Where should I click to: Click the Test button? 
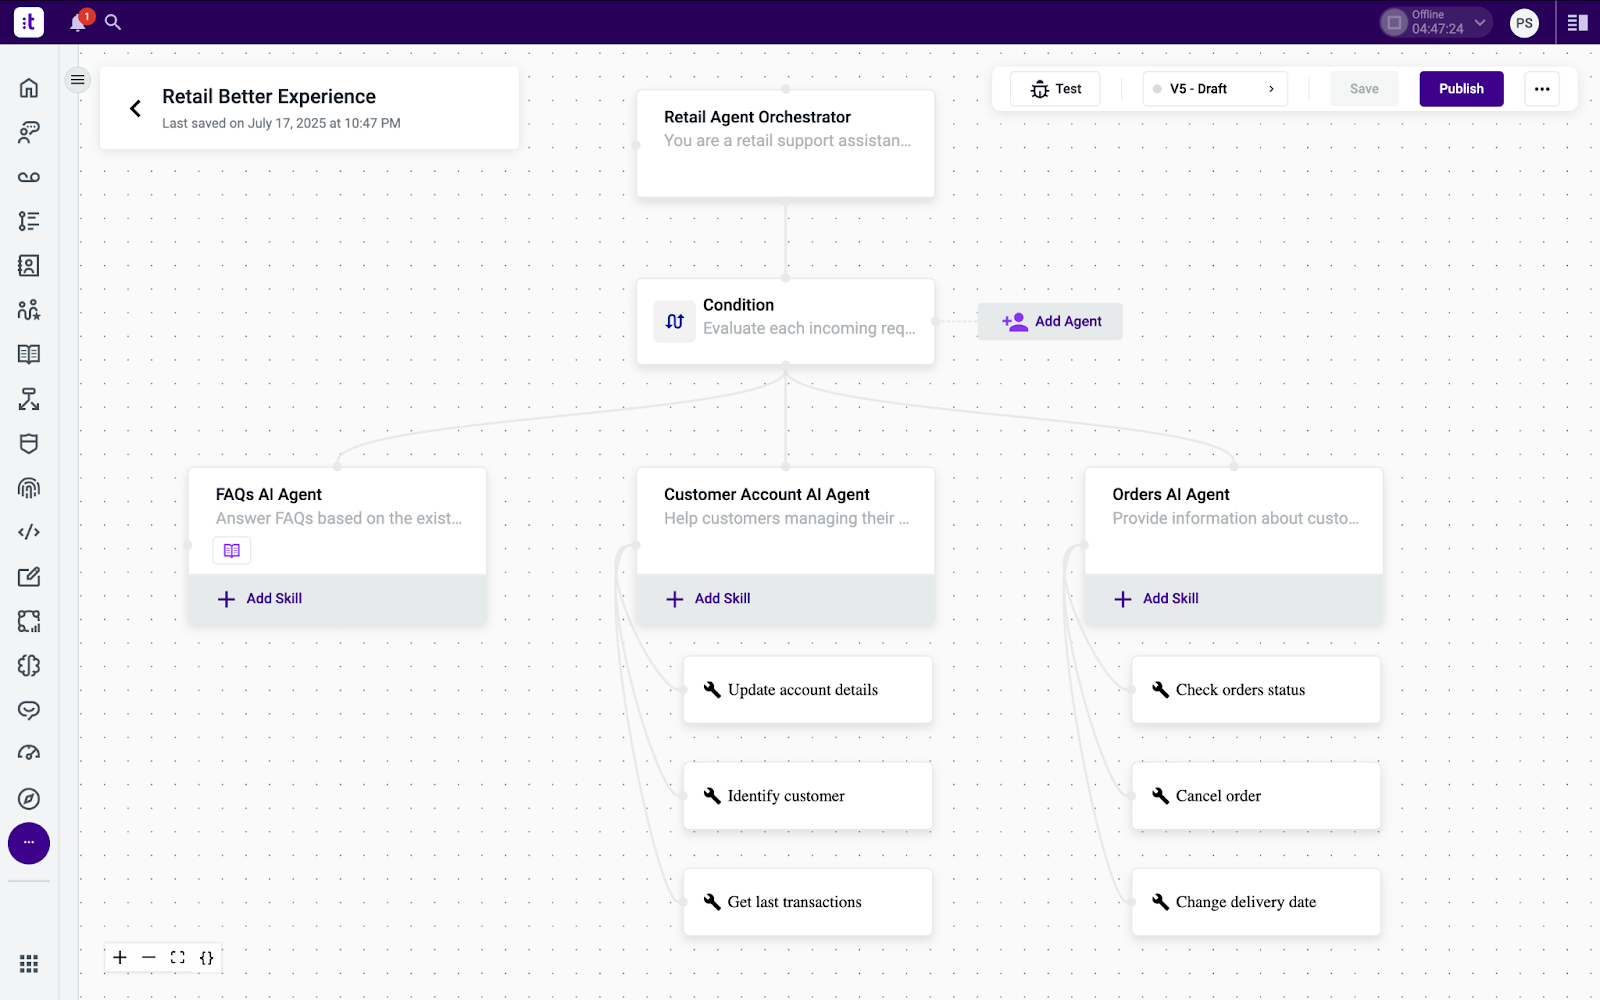click(1056, 89)
